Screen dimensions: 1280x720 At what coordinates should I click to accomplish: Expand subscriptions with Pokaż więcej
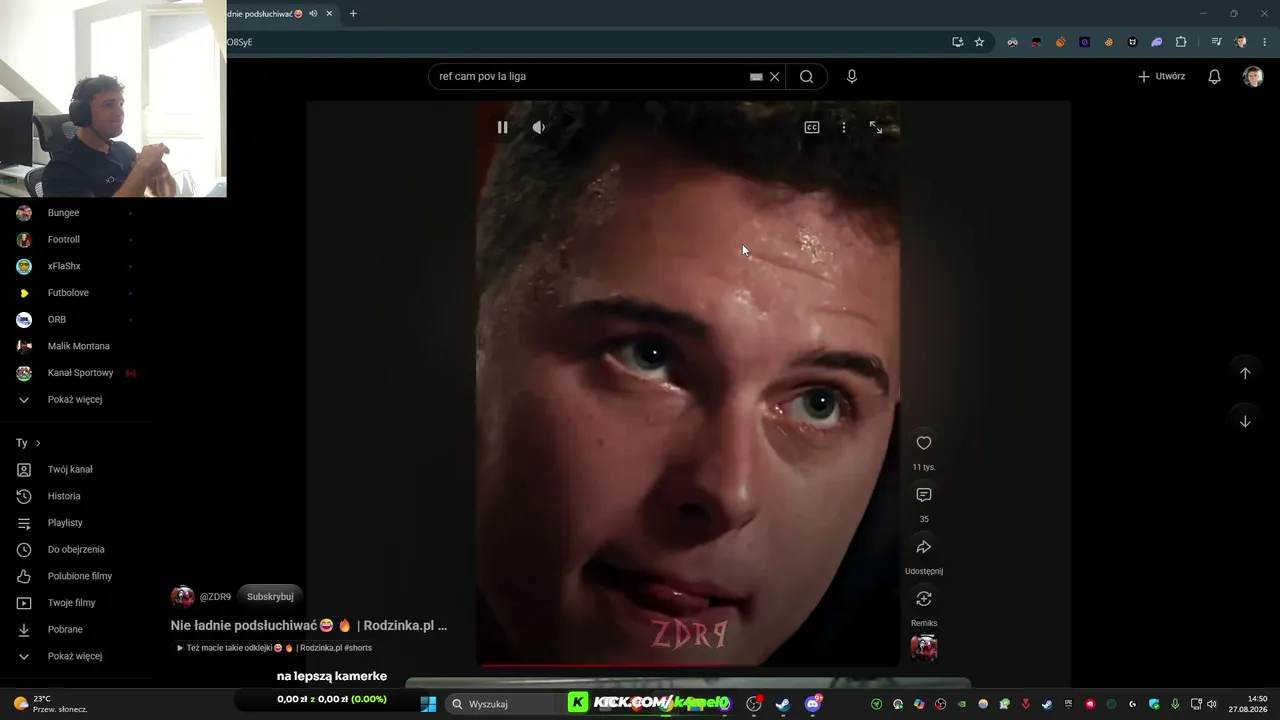click(76, 400)
